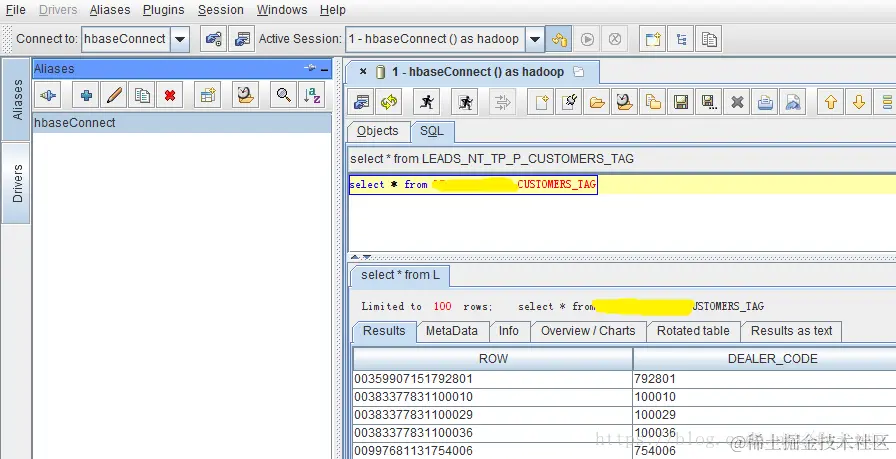This screenshot has height=459, width=896.
Task: Create a new SQL file with starred page icon
Action: pyautogui.click(x=541, y=102)
